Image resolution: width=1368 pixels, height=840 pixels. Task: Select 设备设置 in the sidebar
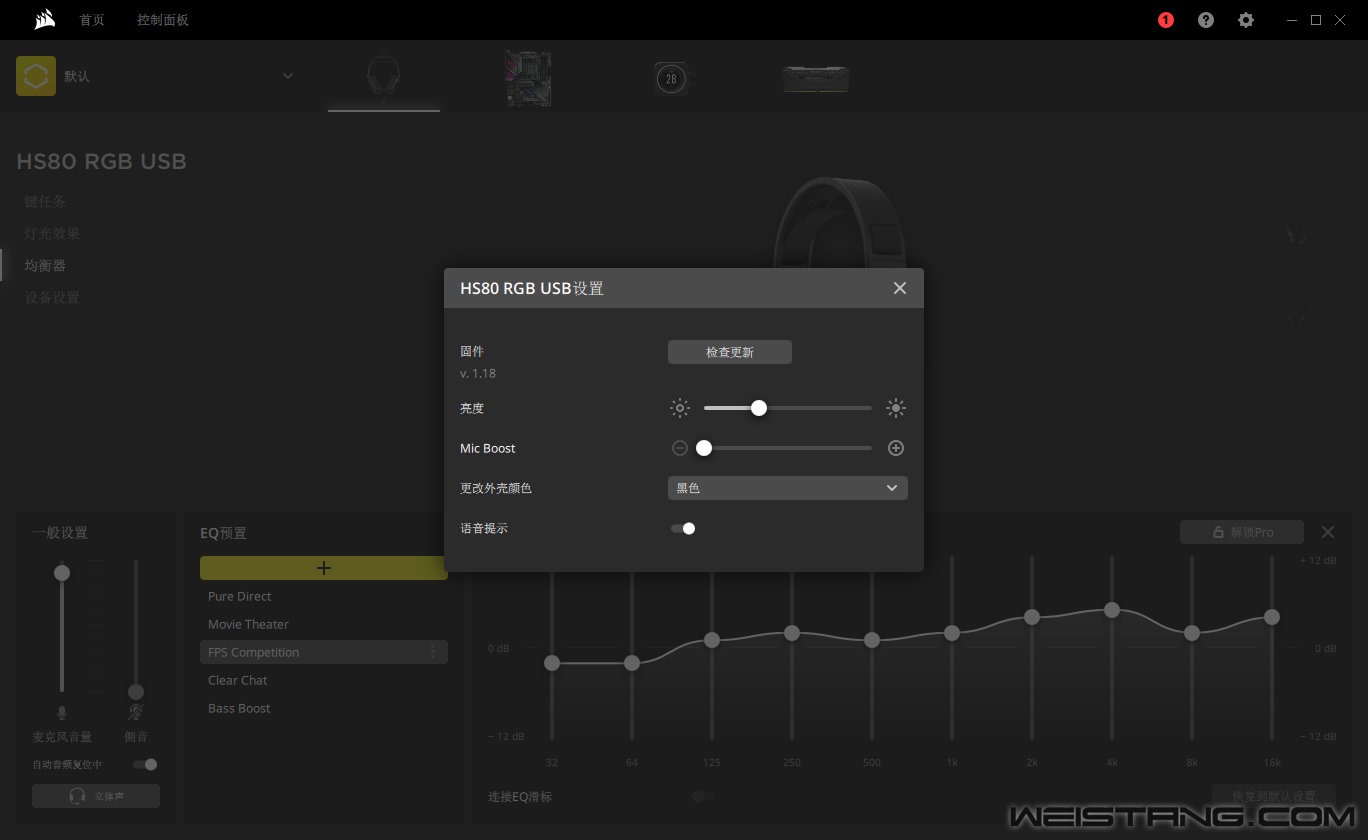tap(52, 297)
